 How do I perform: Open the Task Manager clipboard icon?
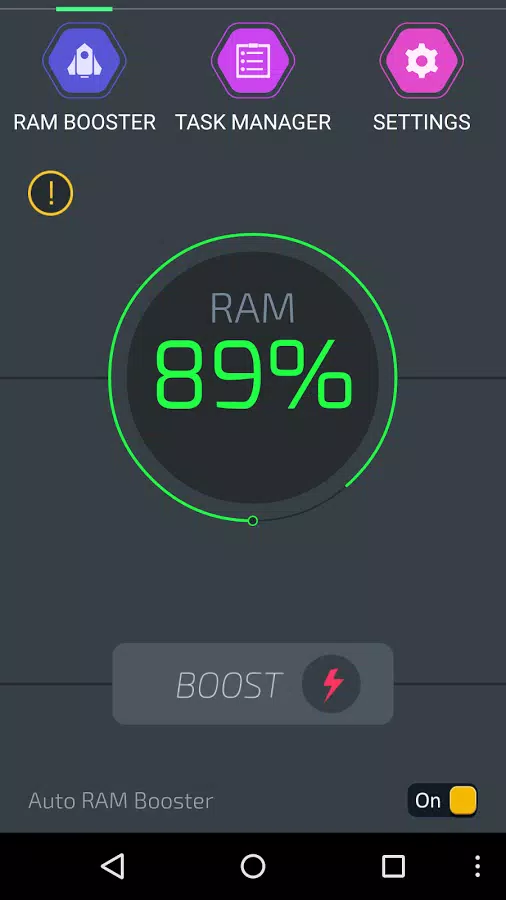pos(253,60)
